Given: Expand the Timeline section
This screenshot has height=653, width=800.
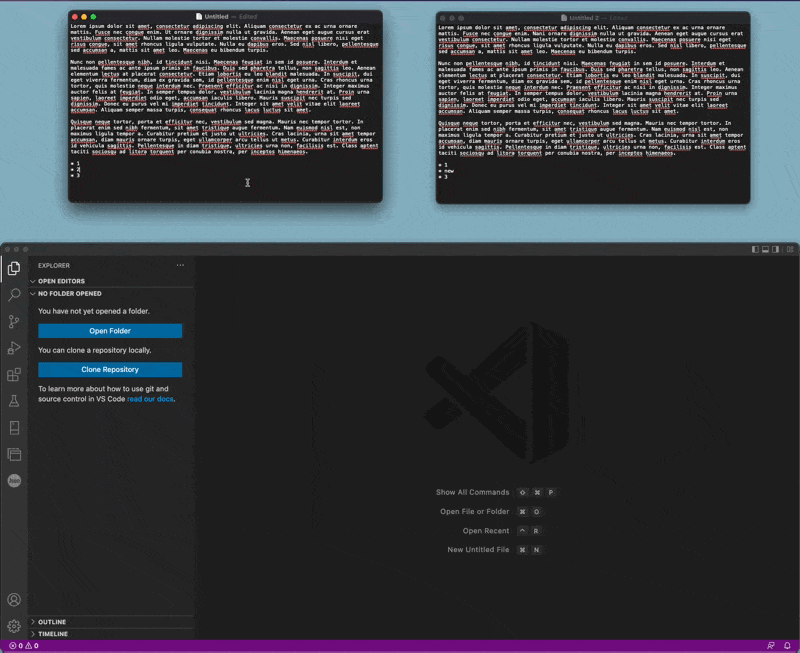Looking at the screenshot, I should pos(52,634).
